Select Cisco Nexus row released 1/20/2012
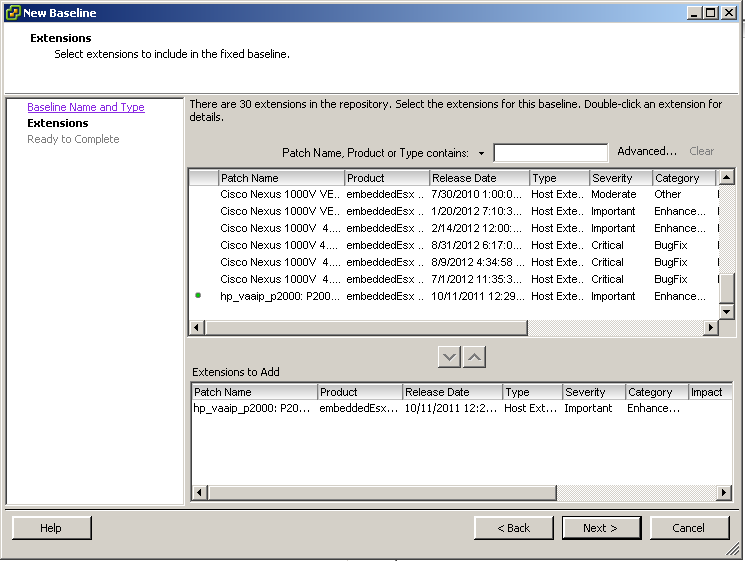 pyautogui.click(x=454, y=211)
